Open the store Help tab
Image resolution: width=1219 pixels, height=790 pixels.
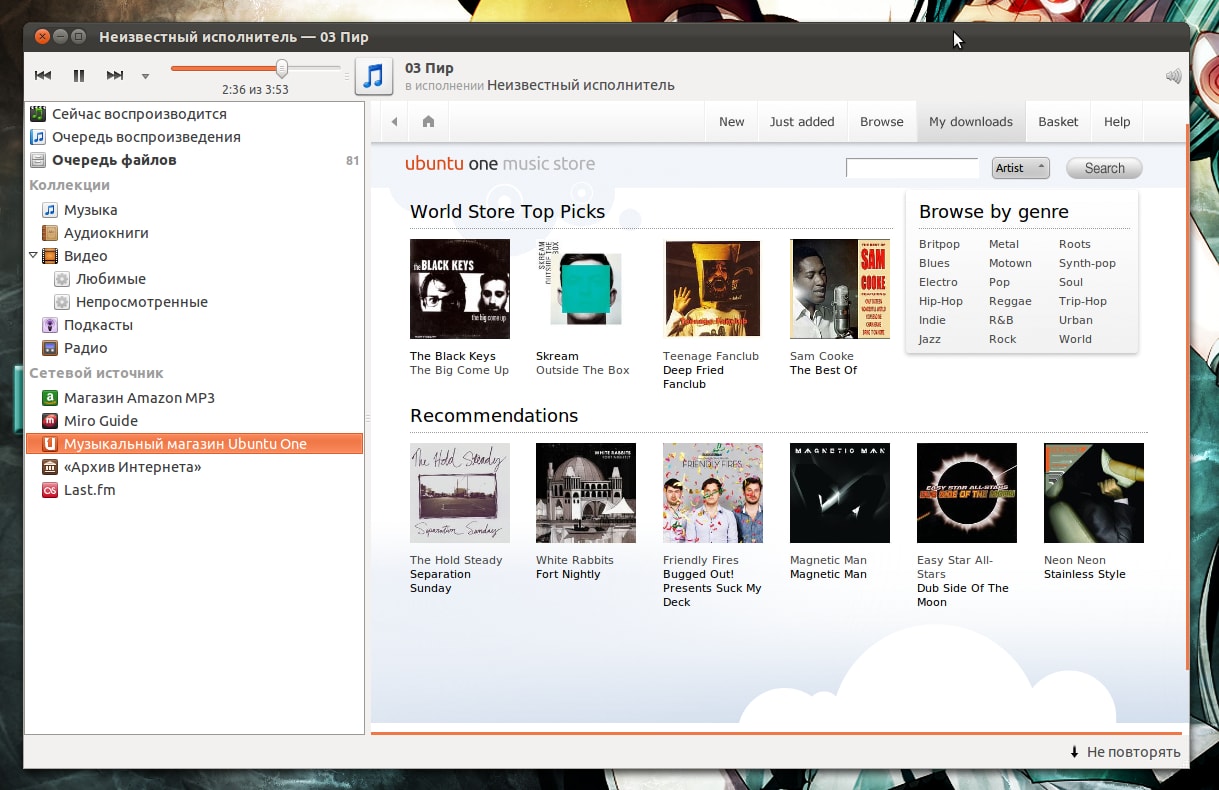[1117, 122]
